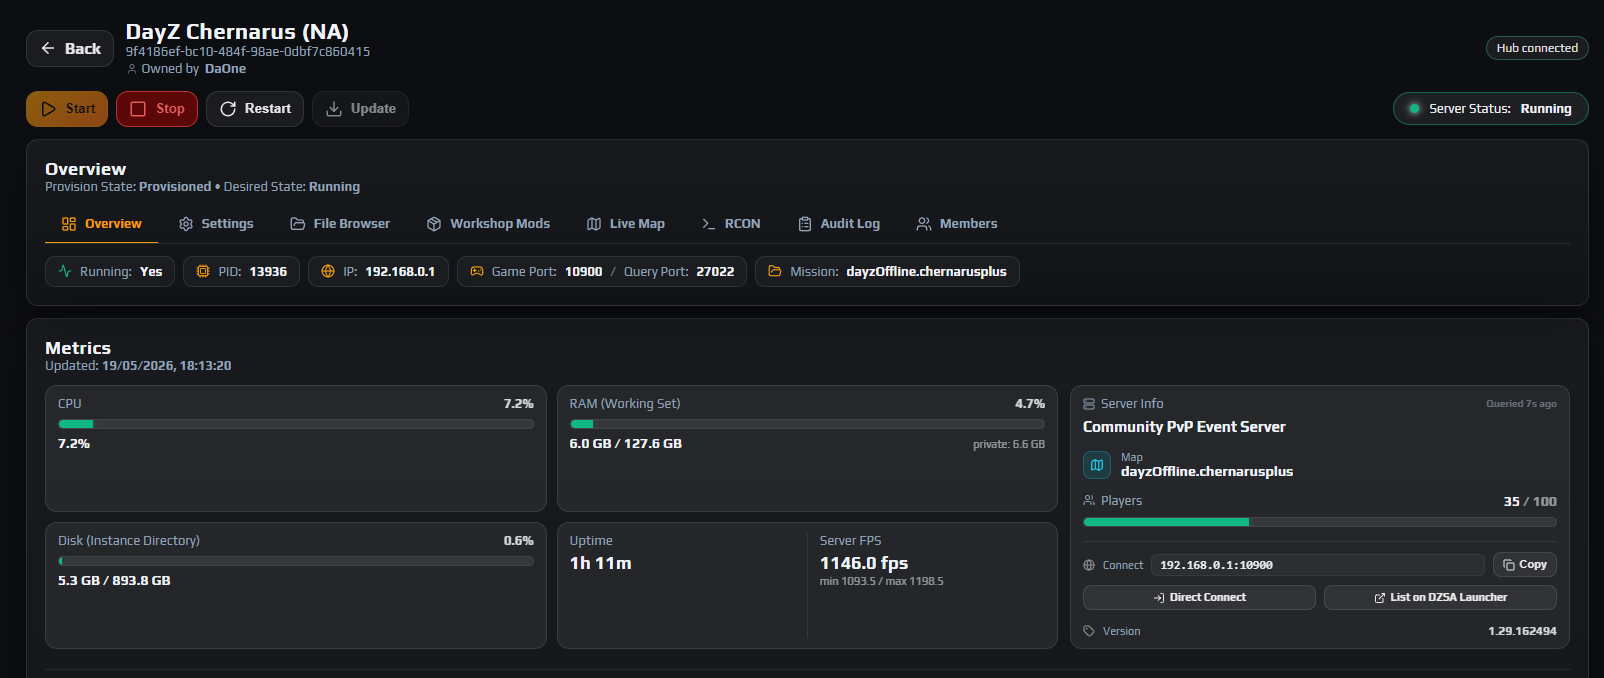This screenshot has width=1604, height=678.
Task: Click the Uptime value 1h 11m
Action: tap(601, 563)
